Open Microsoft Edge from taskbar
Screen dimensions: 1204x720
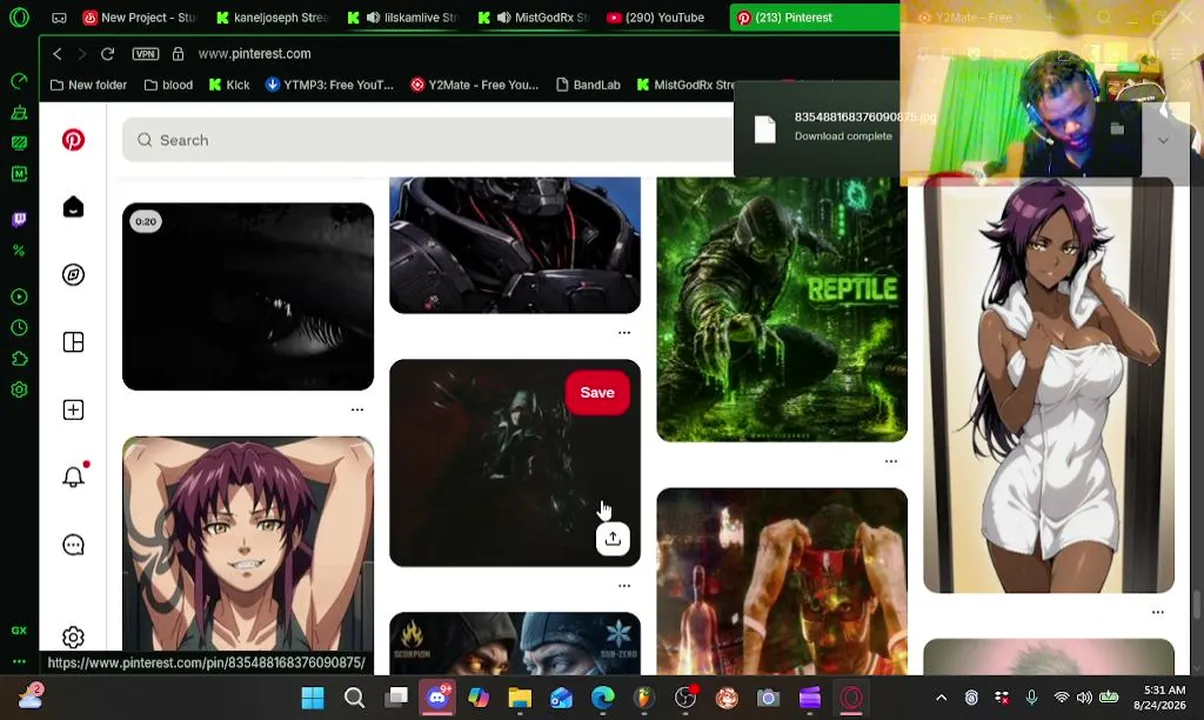(603, 697)
